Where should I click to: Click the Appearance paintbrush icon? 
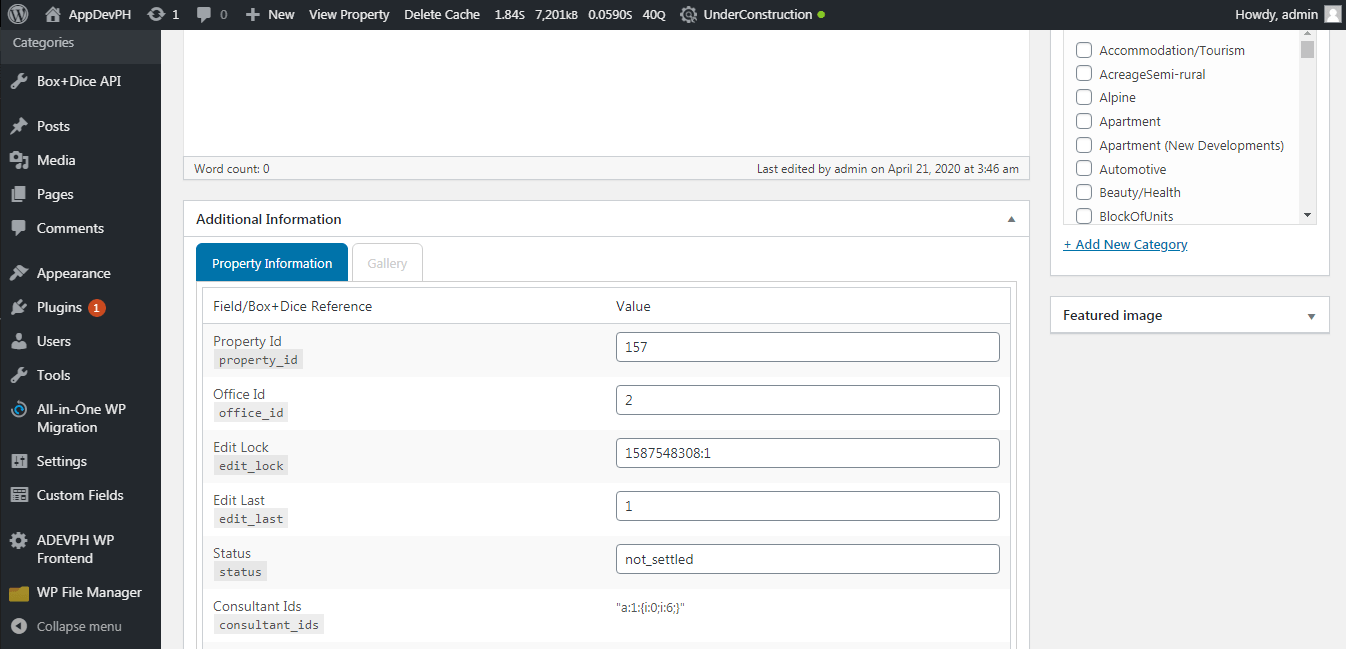coord(19,273)
